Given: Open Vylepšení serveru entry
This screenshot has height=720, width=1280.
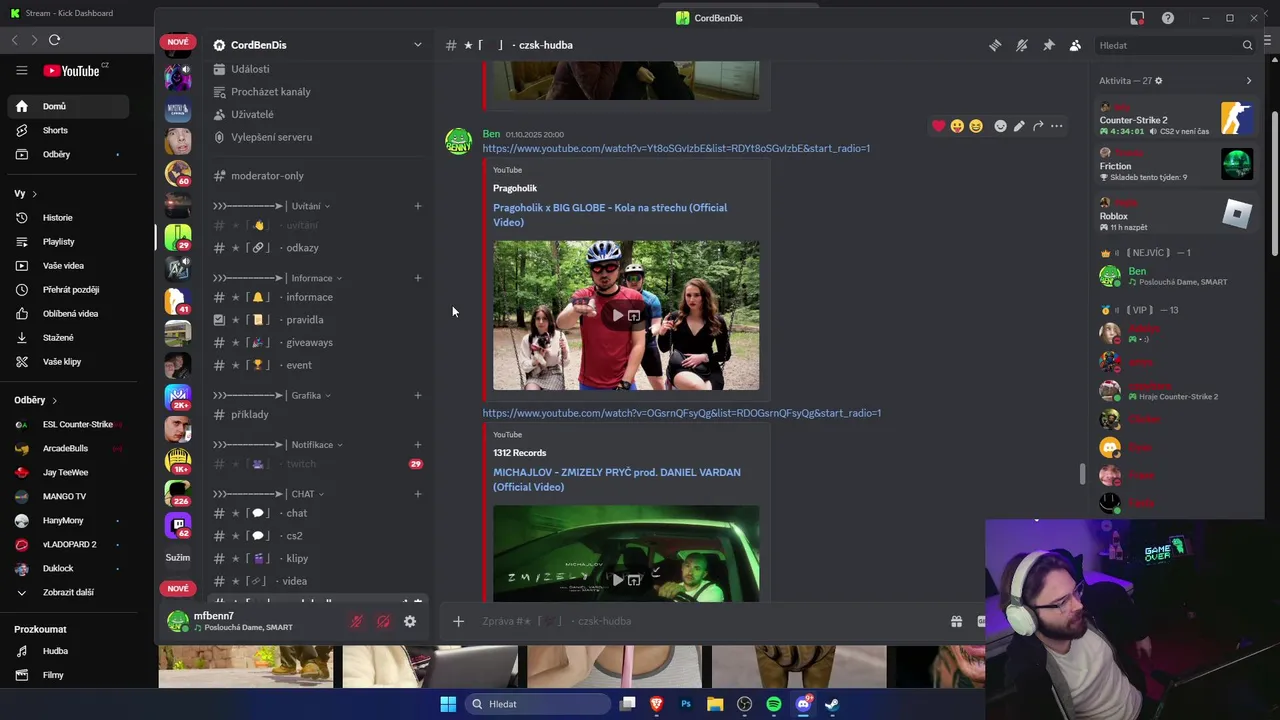Looking at the screenshot, I should click(x=318, y=137).
